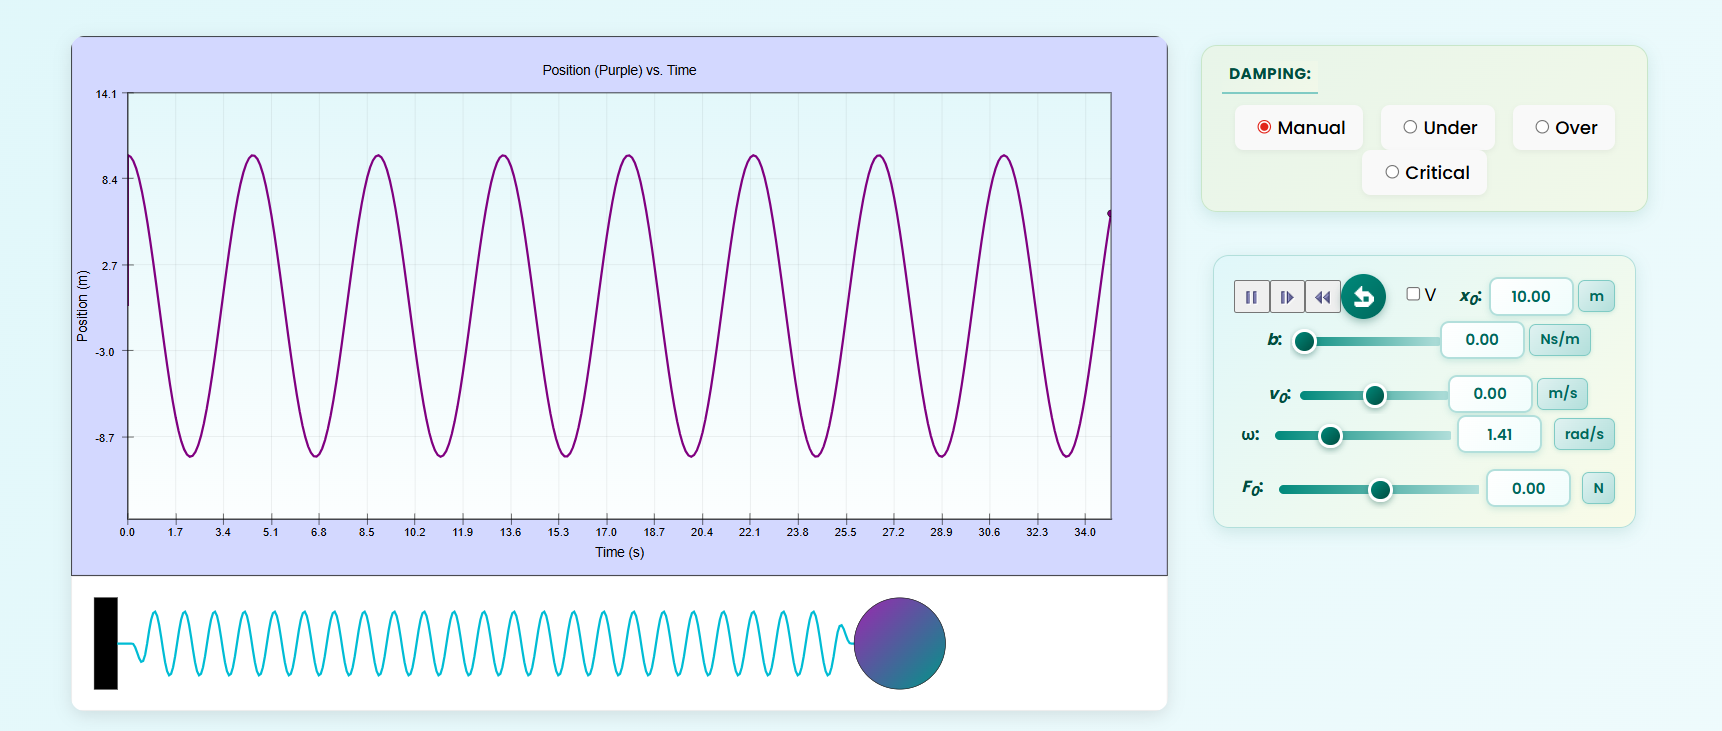Image resolution: width=1722 pixels, height=731 pixels.
Task: Click the 17.0 x-axis tick label
Action: coord(606,532)
